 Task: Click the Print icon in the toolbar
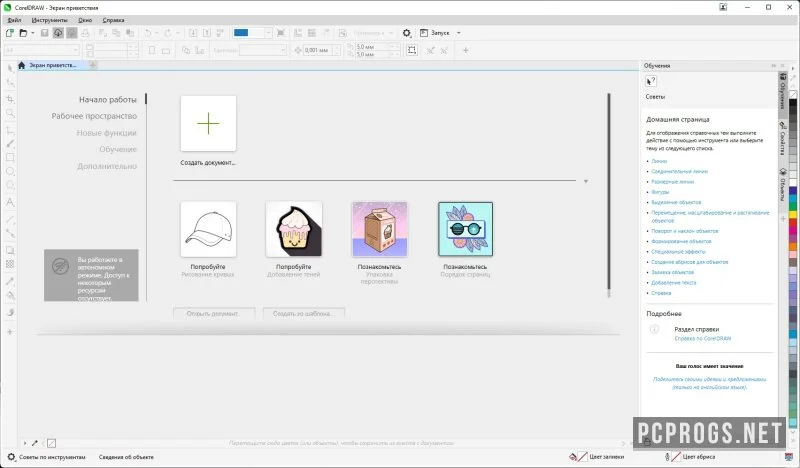click(85, 33)
